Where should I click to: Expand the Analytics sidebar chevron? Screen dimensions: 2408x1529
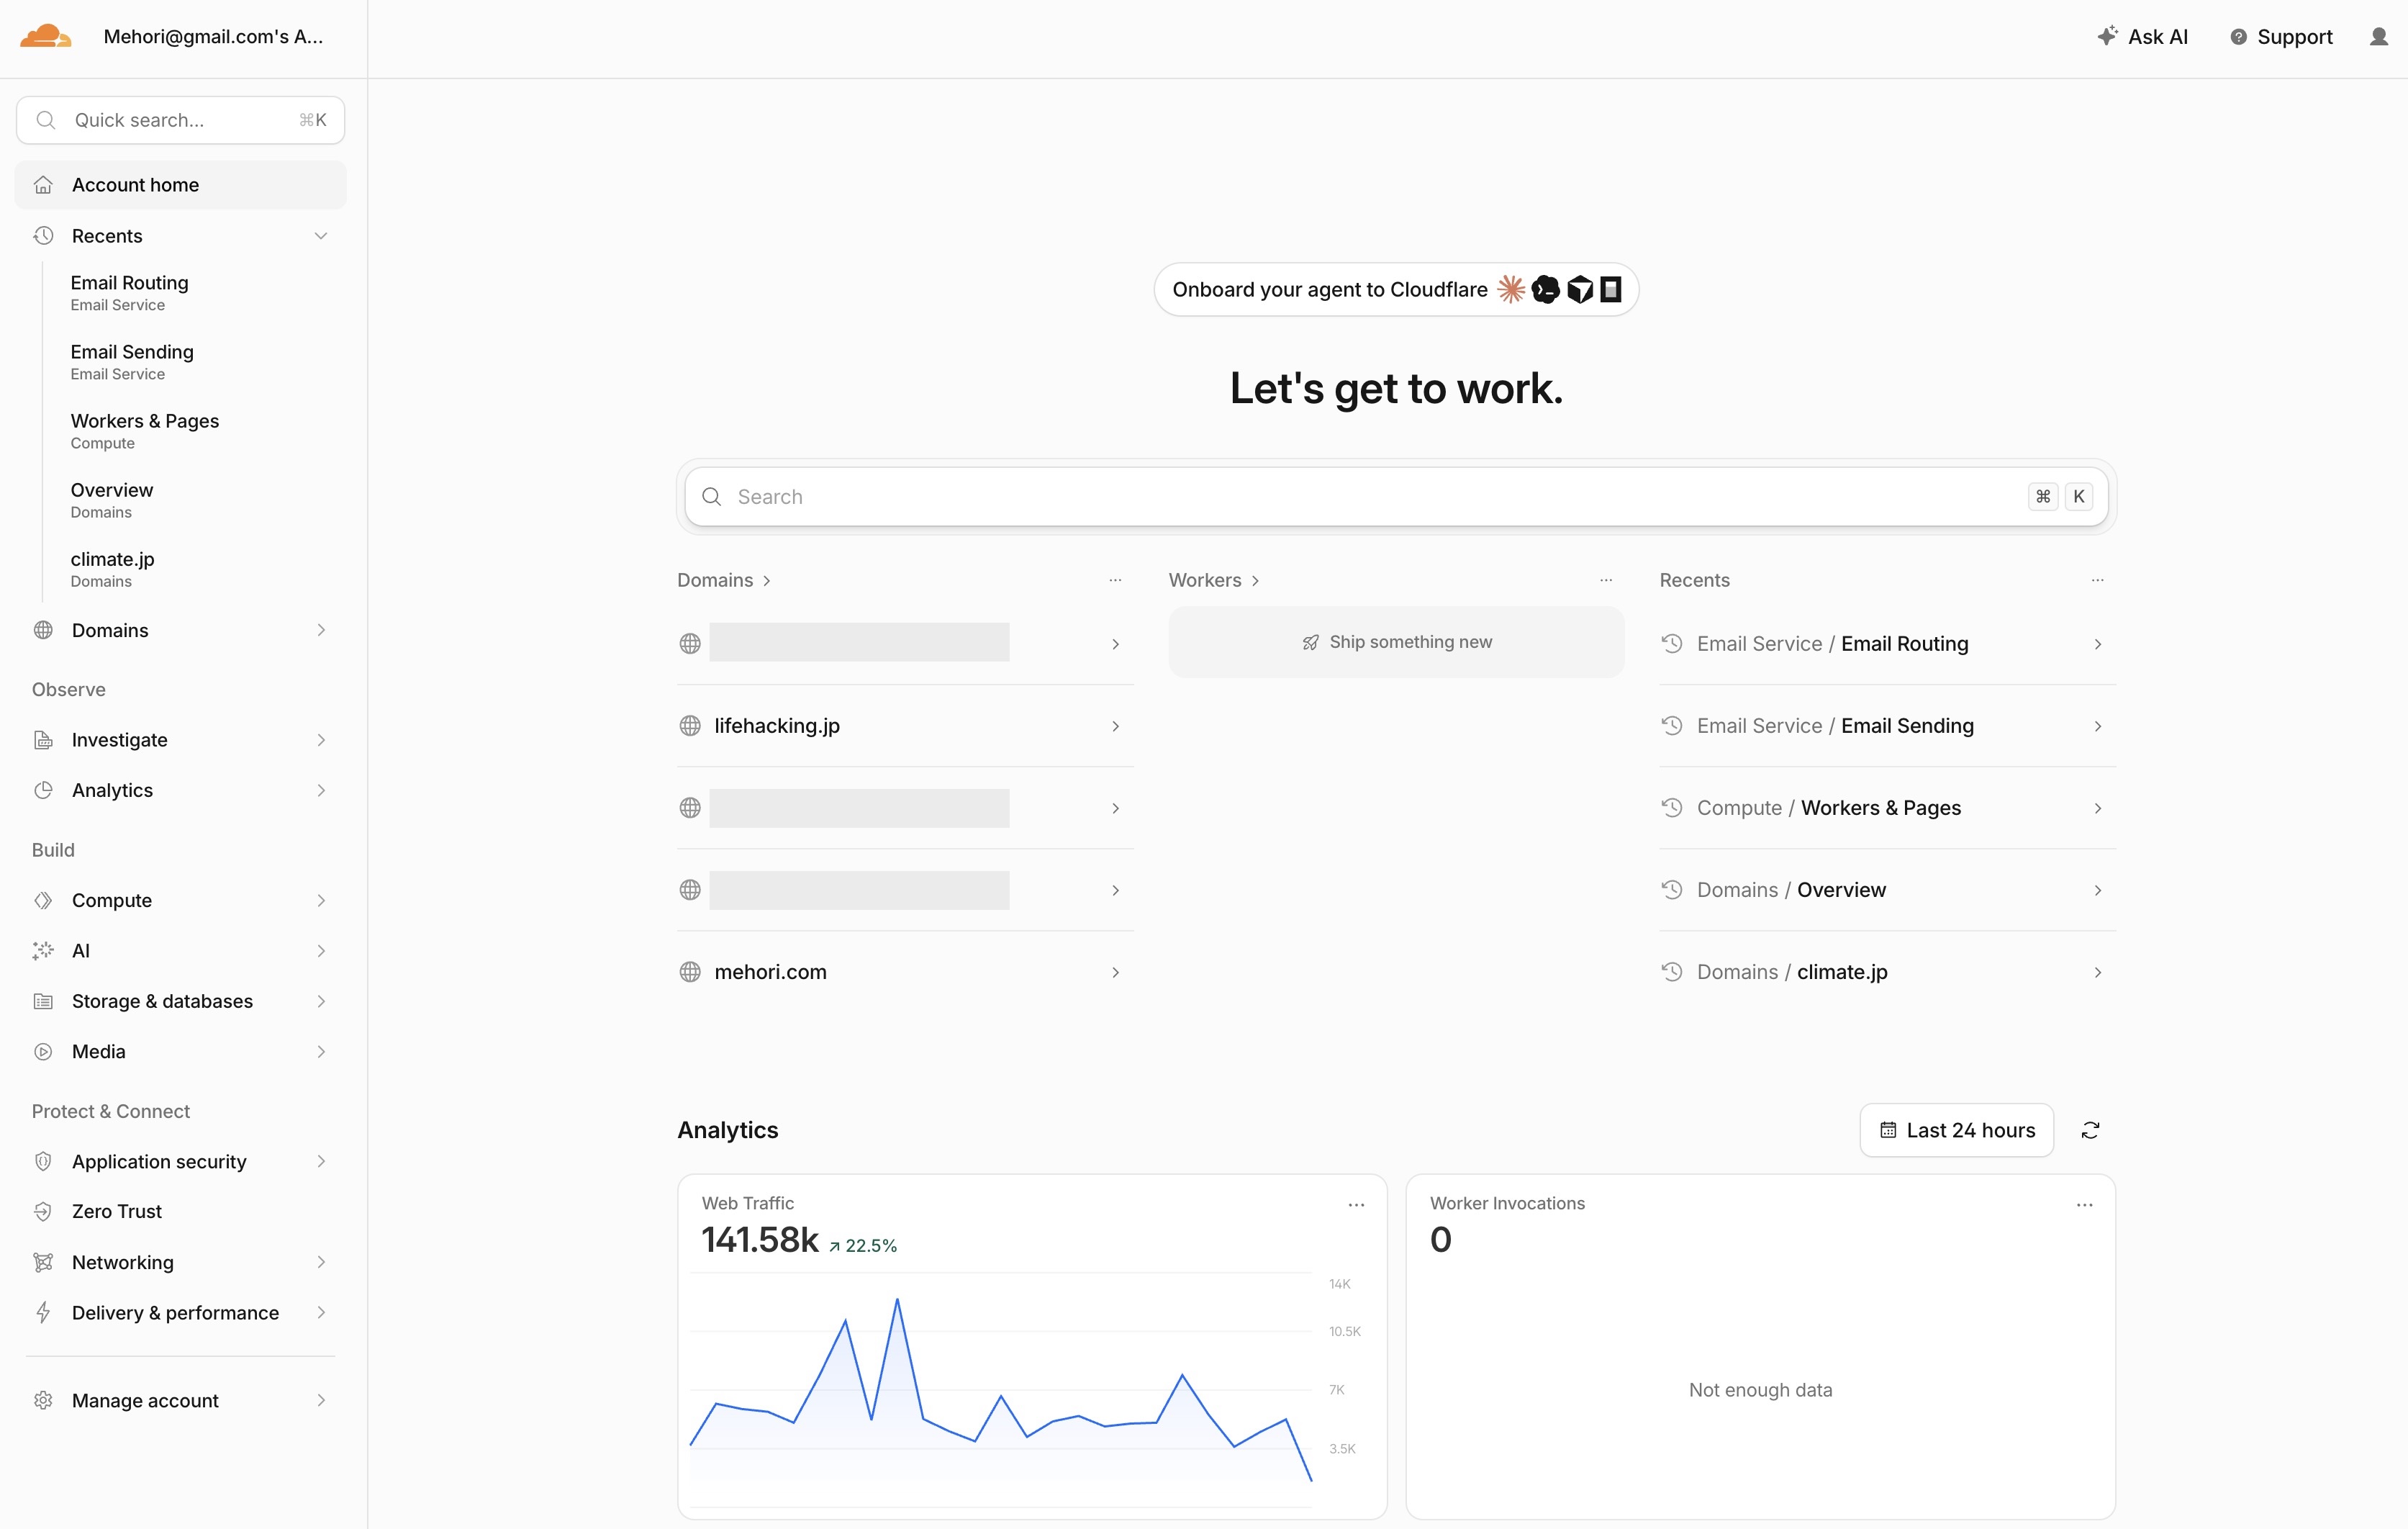[x=321, y=790]
